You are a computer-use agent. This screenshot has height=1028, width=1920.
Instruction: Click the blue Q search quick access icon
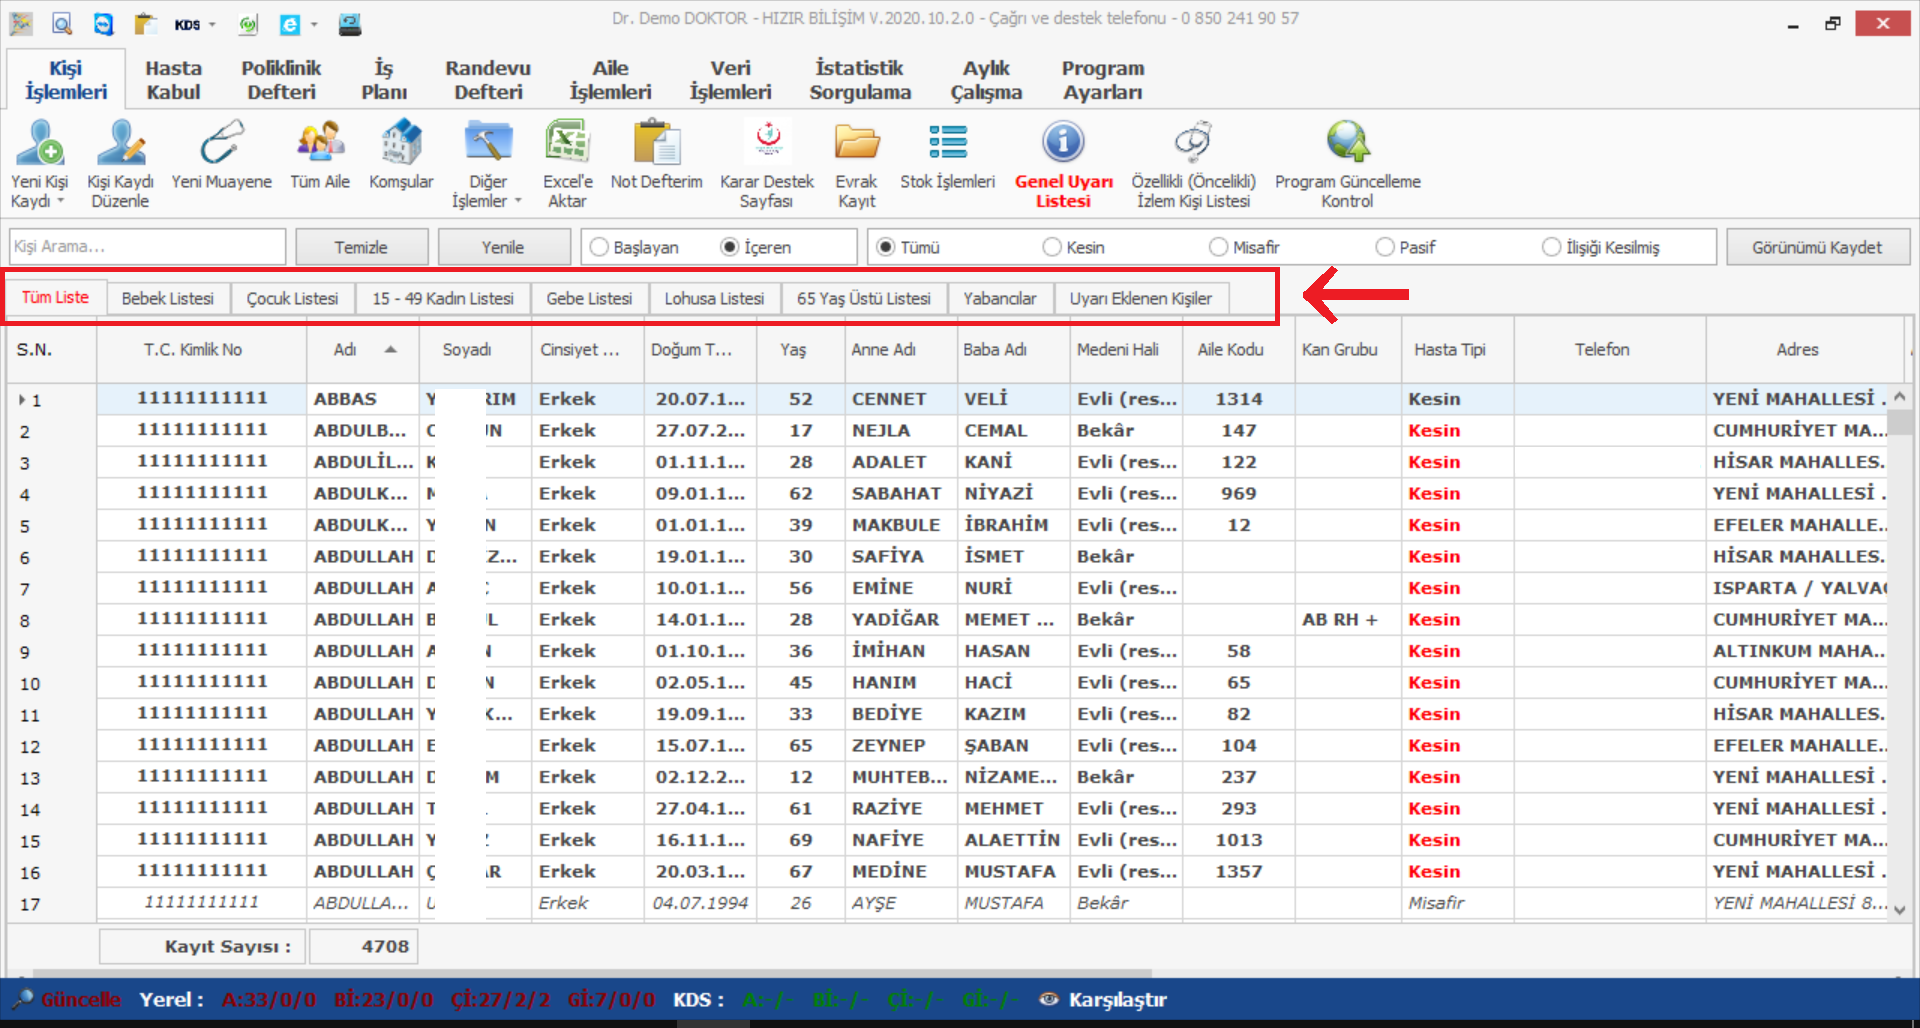(104, 24)
